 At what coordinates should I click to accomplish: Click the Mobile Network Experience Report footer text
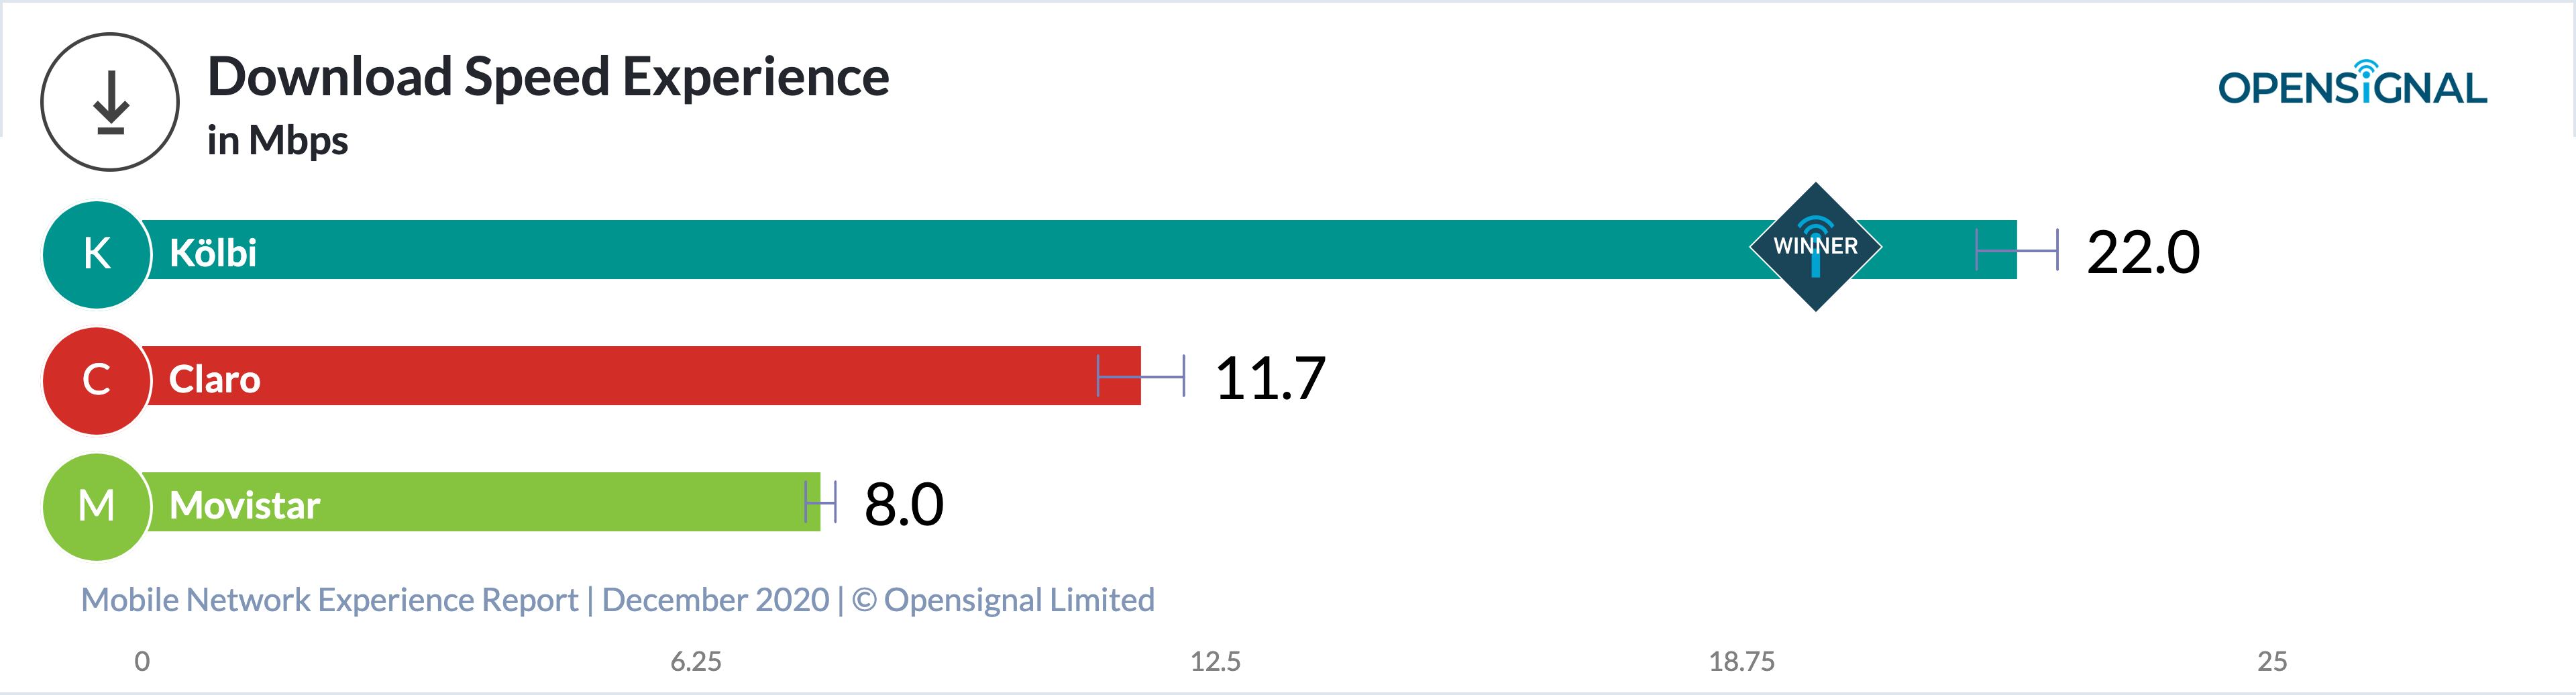tap(617, 600)
